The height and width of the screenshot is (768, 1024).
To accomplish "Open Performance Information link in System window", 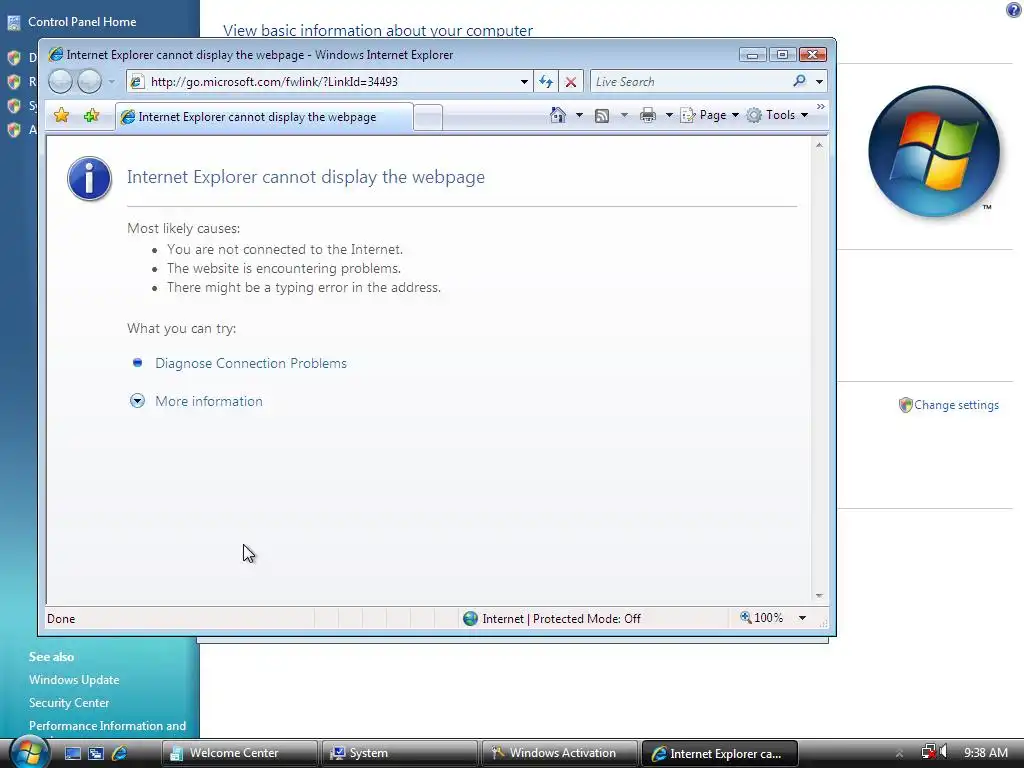I will 107,726.
